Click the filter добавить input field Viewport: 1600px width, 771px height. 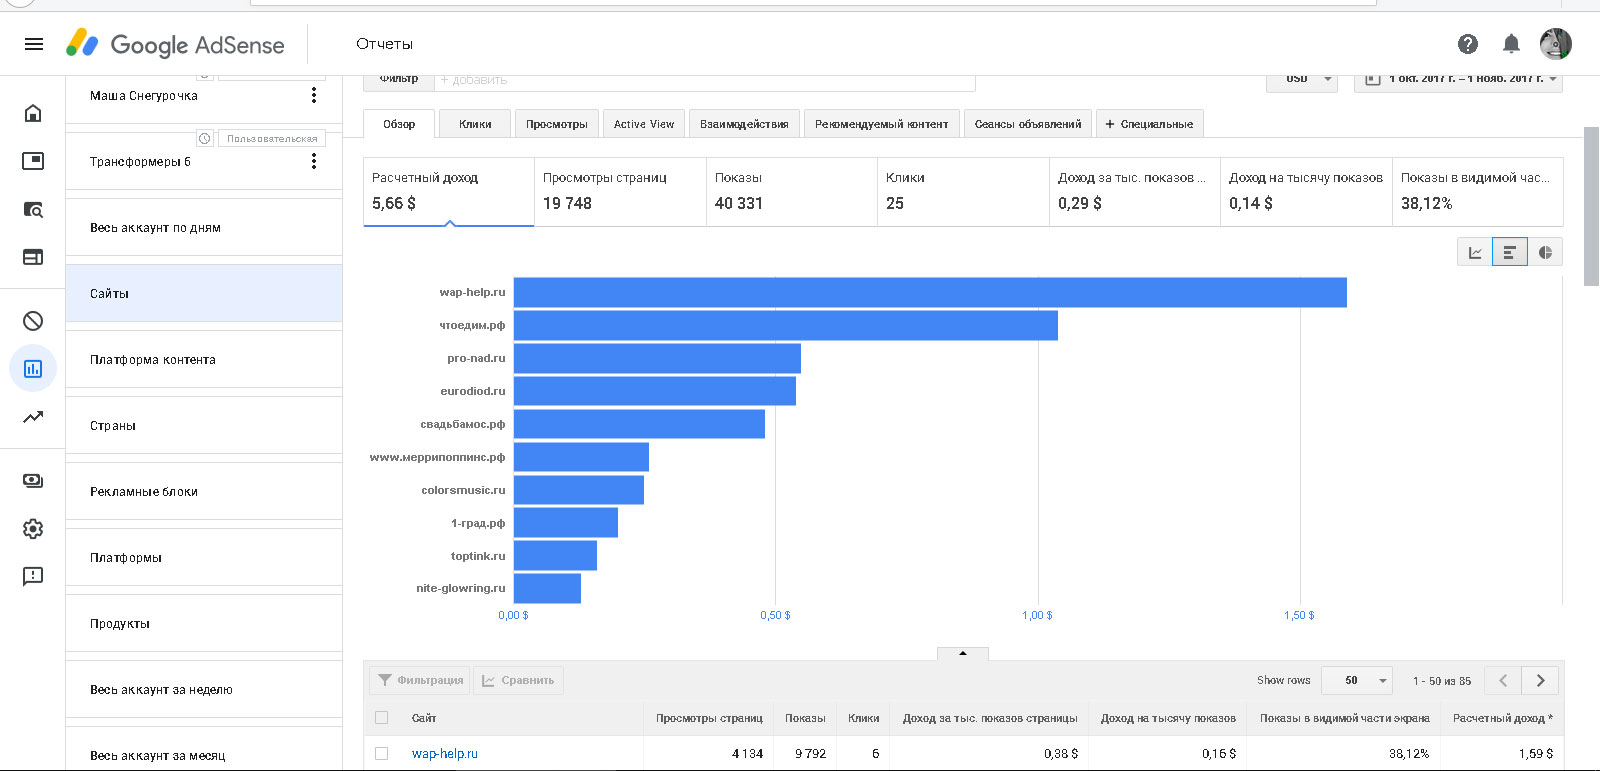coord(705,81)
